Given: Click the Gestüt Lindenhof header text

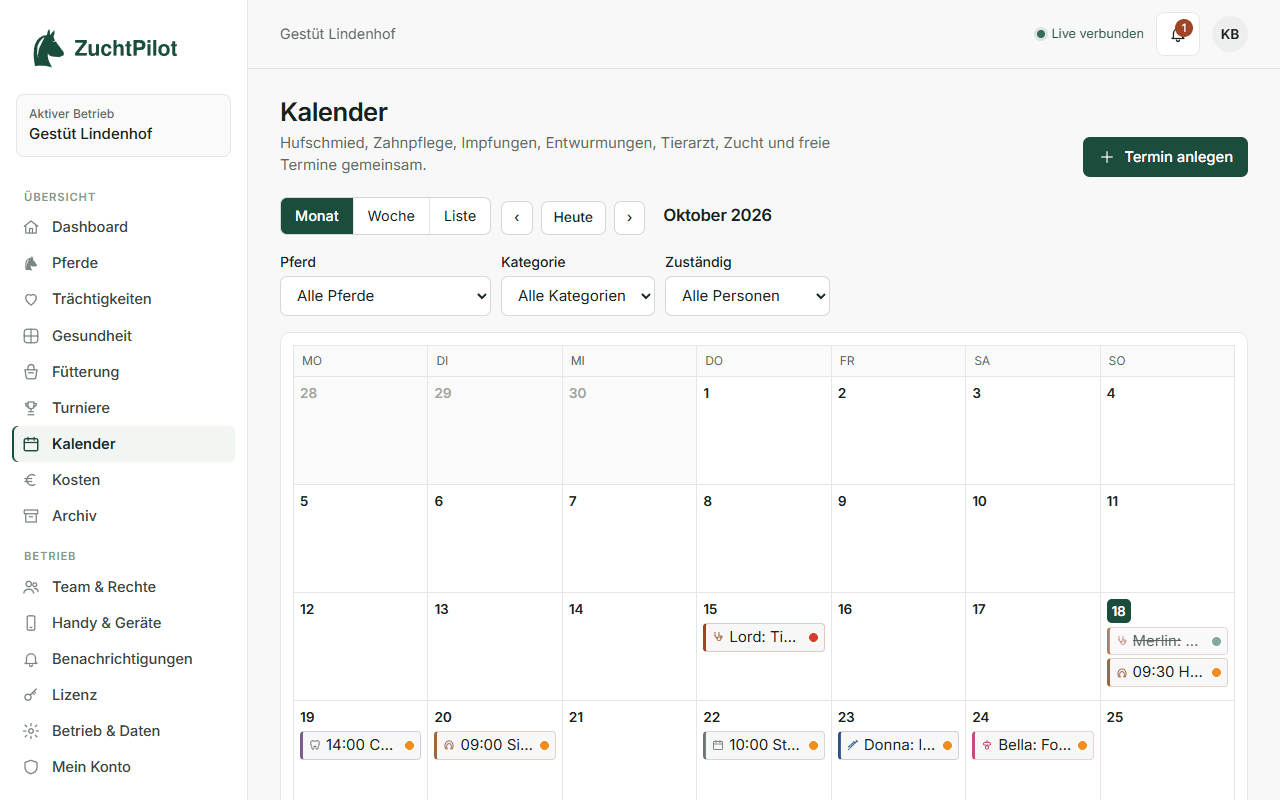Looking at the screenshot, I should [338, 34].
